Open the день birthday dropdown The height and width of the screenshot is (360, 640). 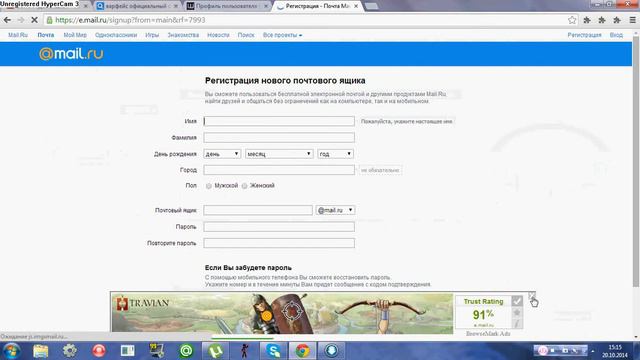tap(222, 154)
